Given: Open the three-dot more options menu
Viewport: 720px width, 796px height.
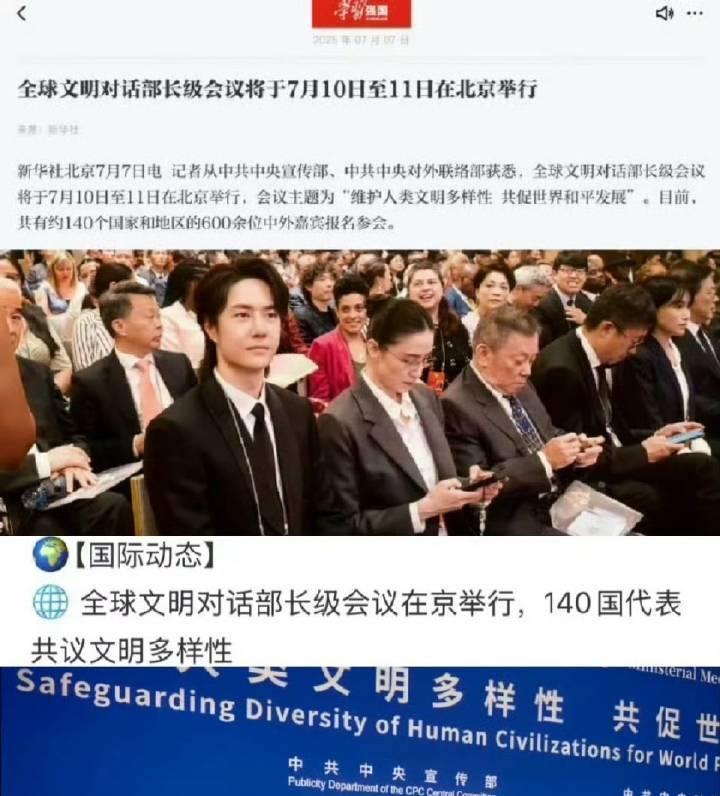Looking at the screenshot, I should point(695,13).
